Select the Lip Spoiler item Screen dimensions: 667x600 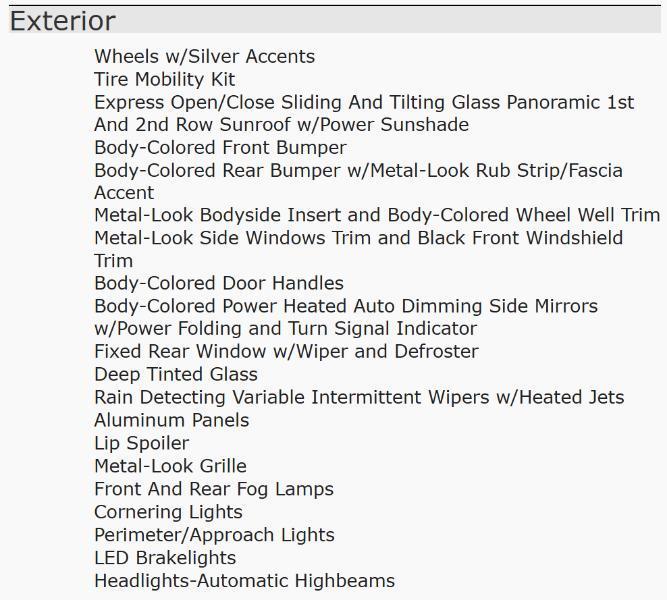[x=141, y=444]
